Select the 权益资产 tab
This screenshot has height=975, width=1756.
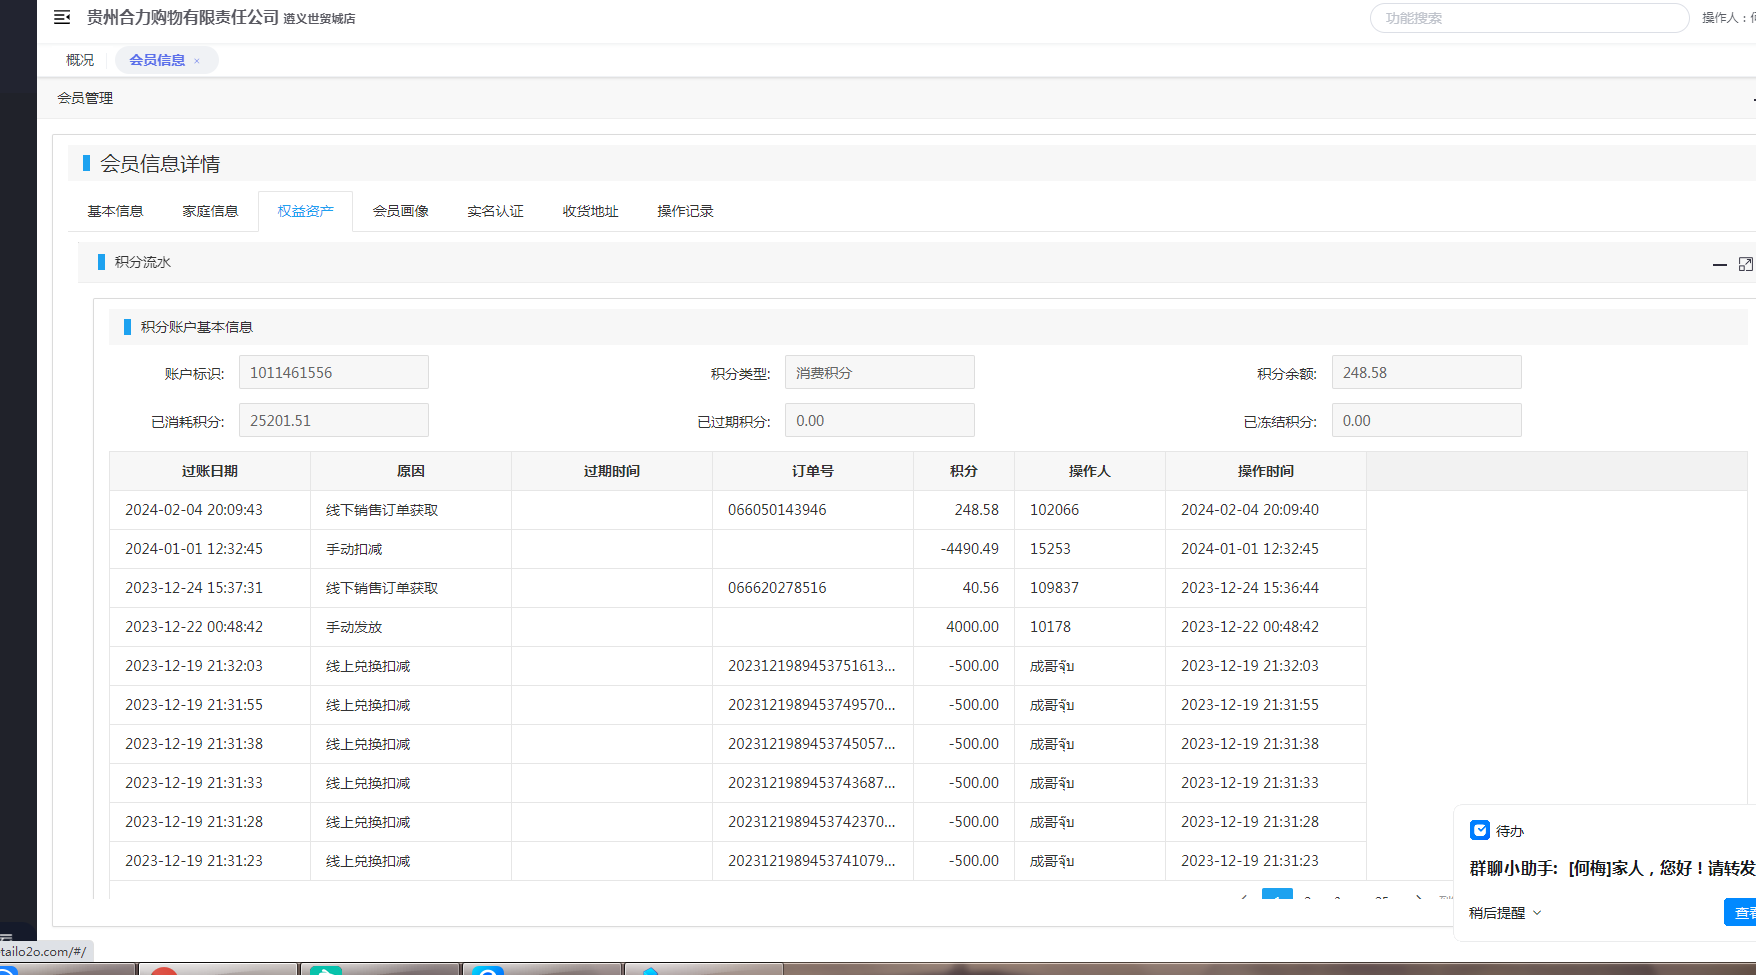305,211
